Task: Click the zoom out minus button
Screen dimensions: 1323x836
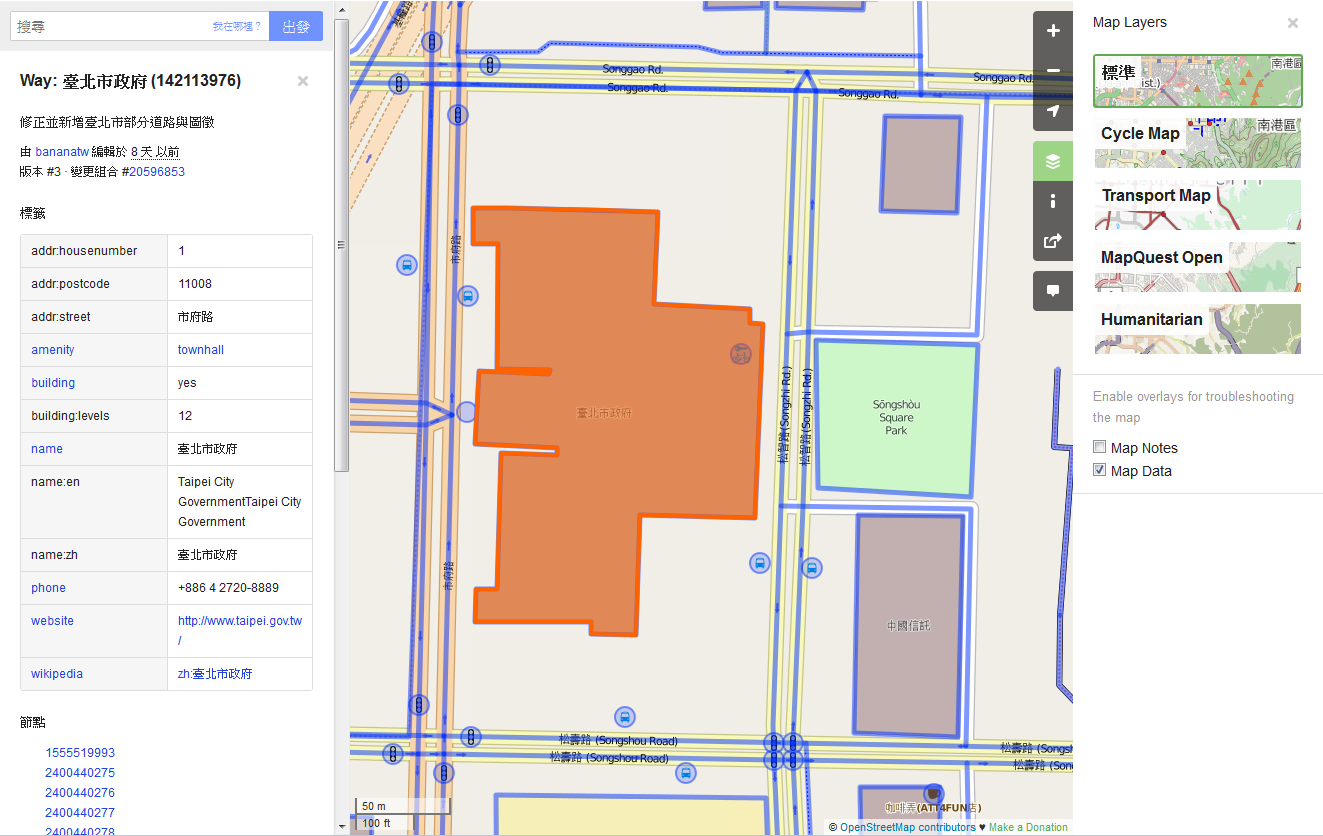Action: coord(1052,71)
